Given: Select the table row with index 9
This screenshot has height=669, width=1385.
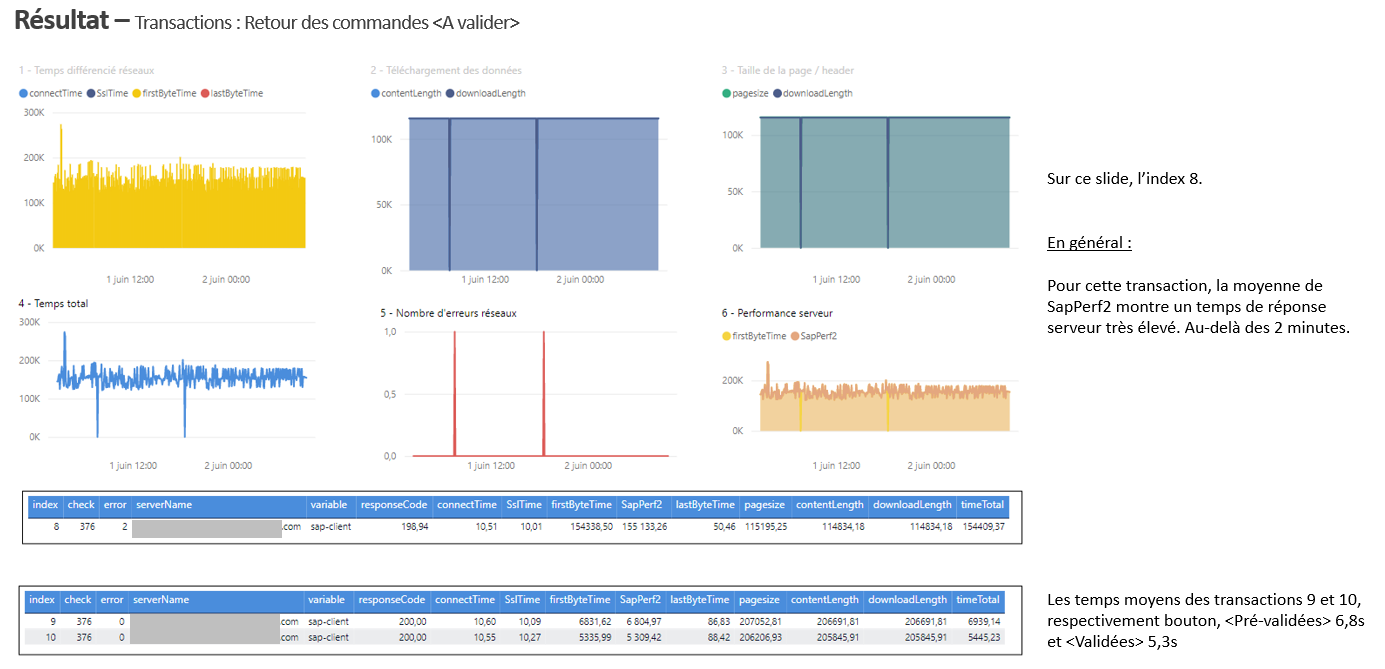Looking at the screenshot, I should [x=500, y=621].
